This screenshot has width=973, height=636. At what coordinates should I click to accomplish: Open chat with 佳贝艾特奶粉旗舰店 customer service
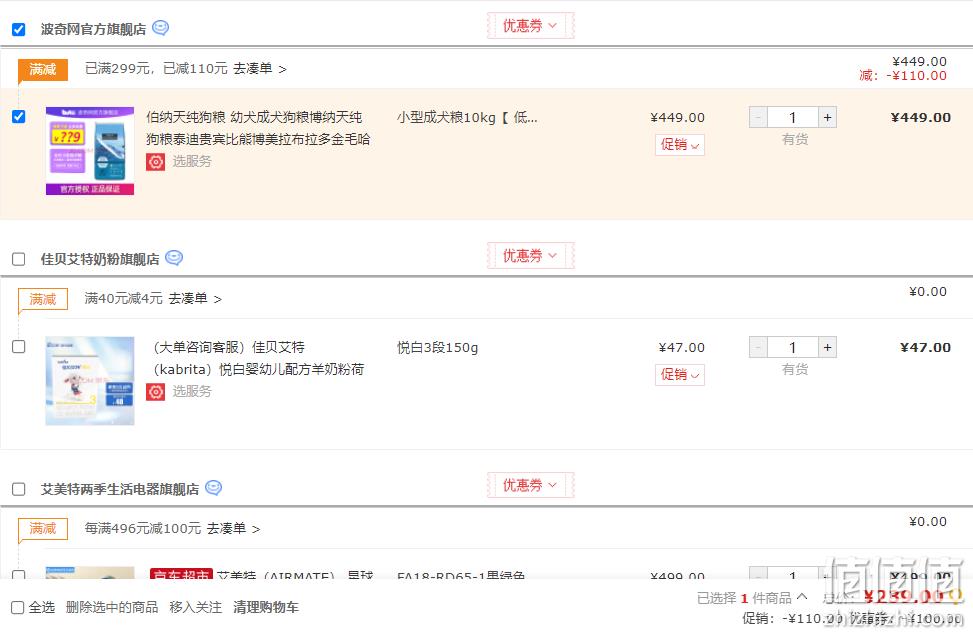[x=174, y=258]
